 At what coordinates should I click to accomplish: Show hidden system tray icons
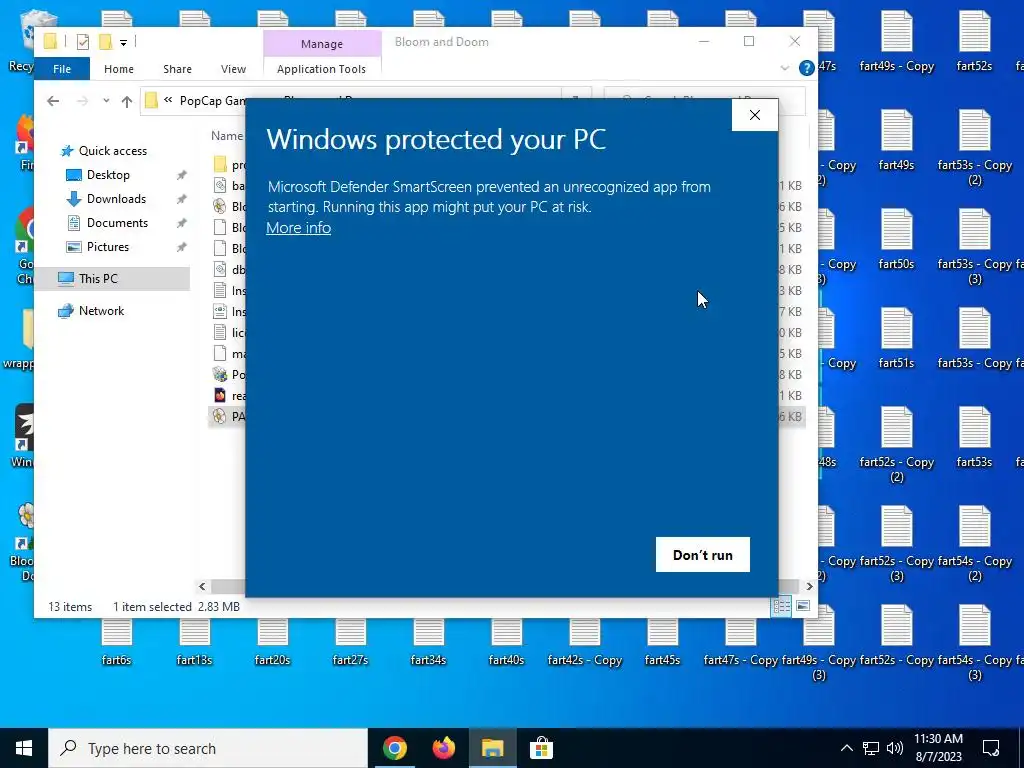tap(846, 748)
